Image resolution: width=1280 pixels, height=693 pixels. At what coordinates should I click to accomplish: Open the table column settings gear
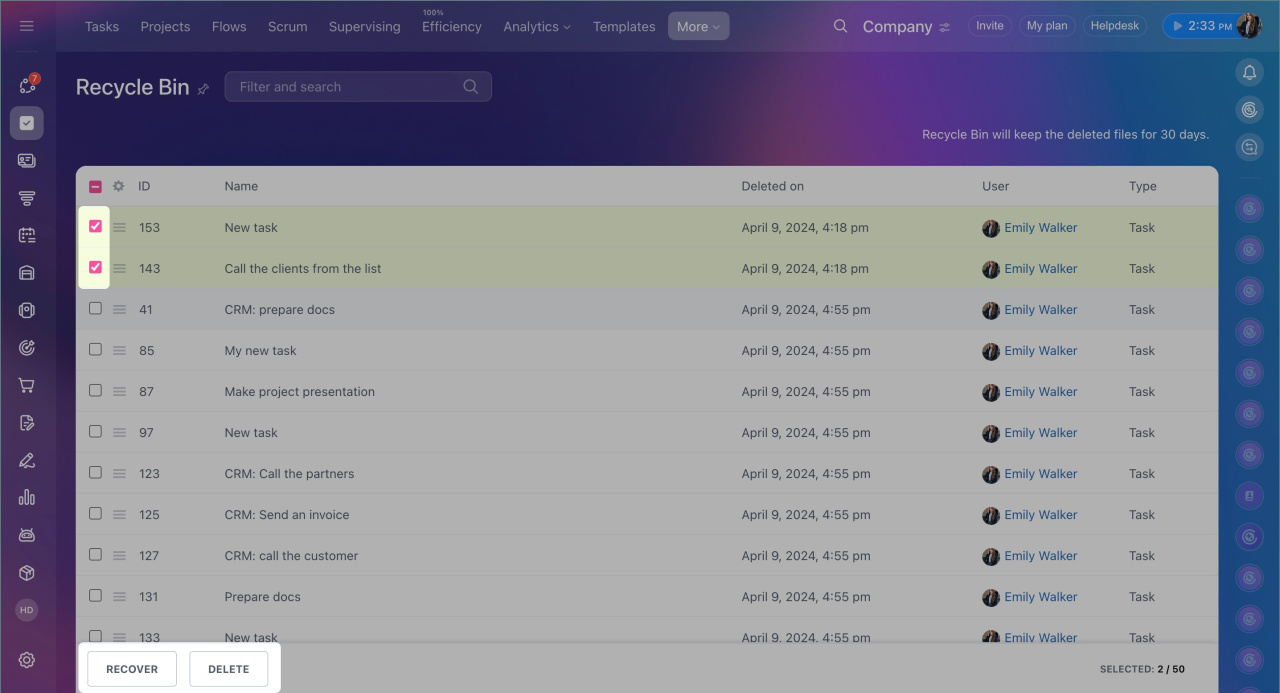tap(119, 186)
